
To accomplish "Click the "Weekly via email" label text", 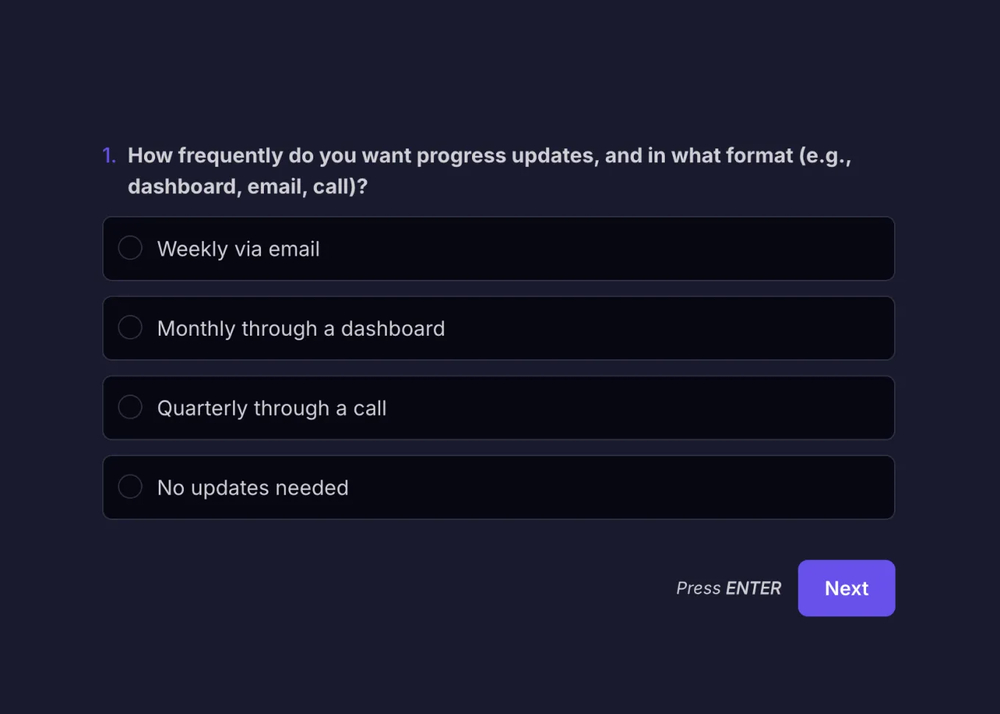I will (x=238, y=249).
